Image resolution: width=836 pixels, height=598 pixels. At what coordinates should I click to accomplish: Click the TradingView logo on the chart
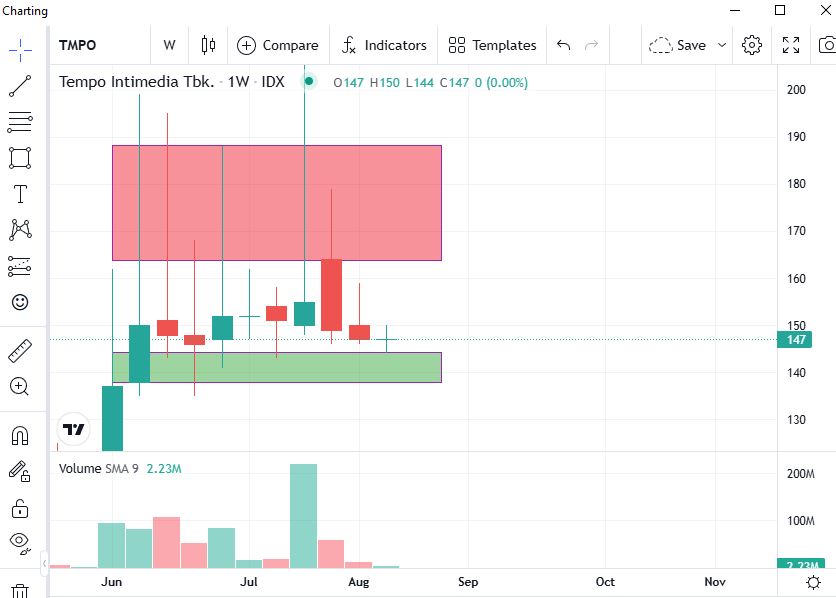tap(74, 429)
